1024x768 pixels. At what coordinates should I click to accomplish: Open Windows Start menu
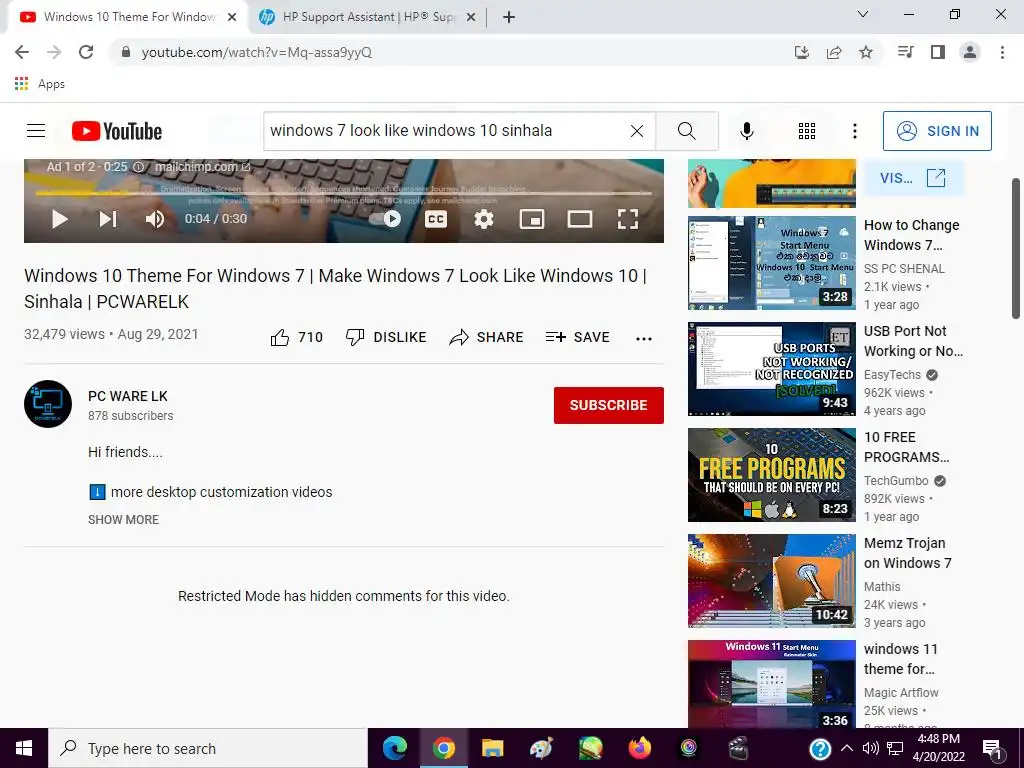24,748
